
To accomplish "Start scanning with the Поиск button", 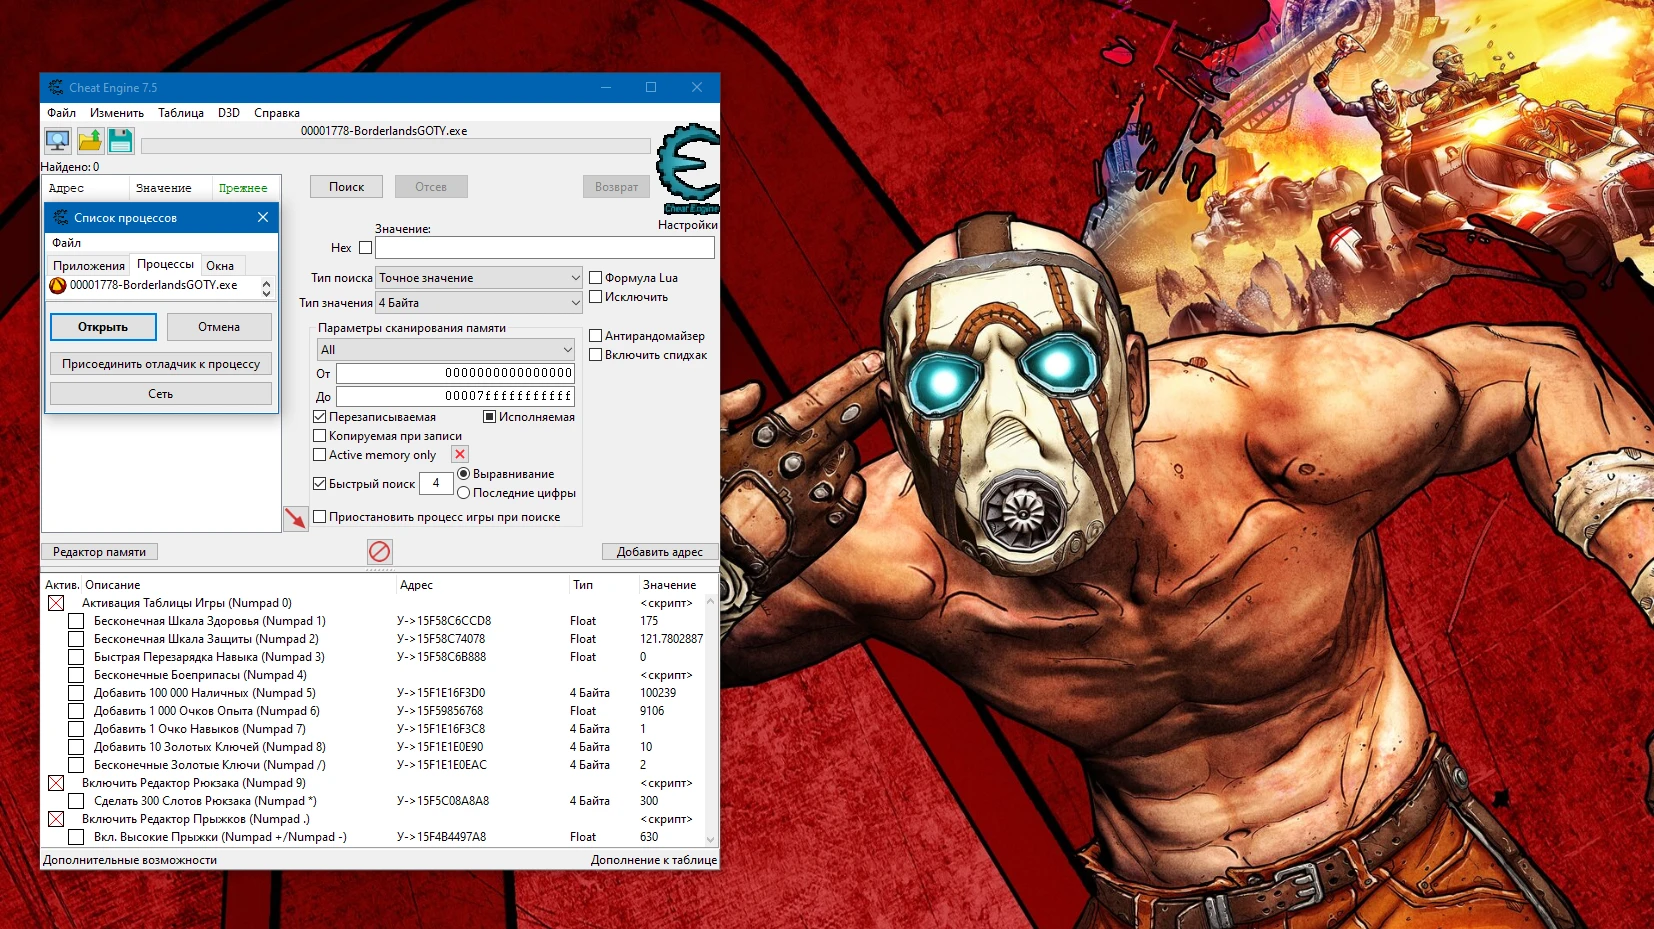I will [346, 186].
